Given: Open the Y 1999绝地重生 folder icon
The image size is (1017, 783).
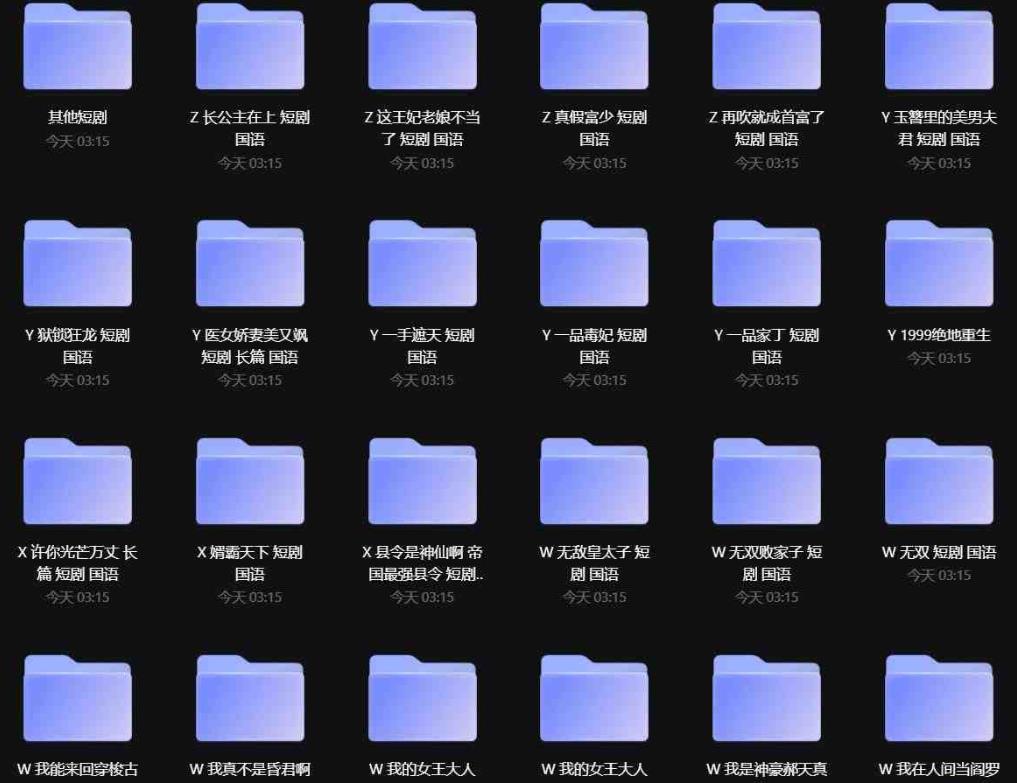Looking at the screenshot, I should (x=939, y=264).
